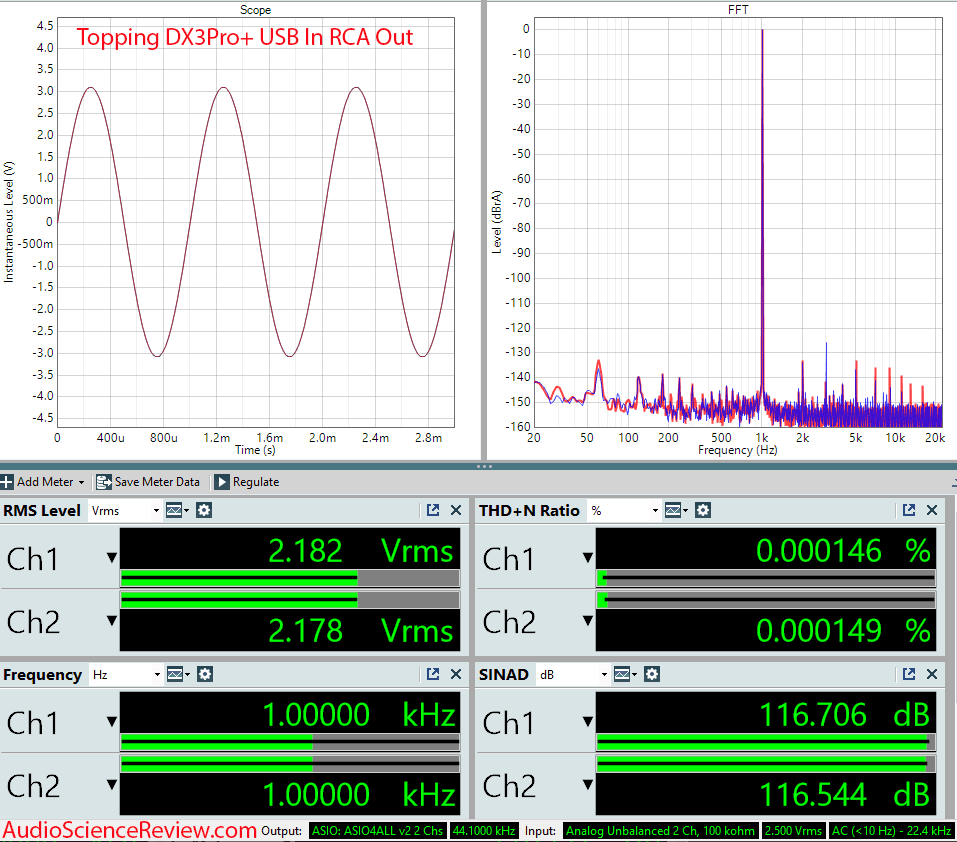Click the 2.500 Vrms input range status
The image size is (957, 842).
pyautogui.click(x=793, y=831)
